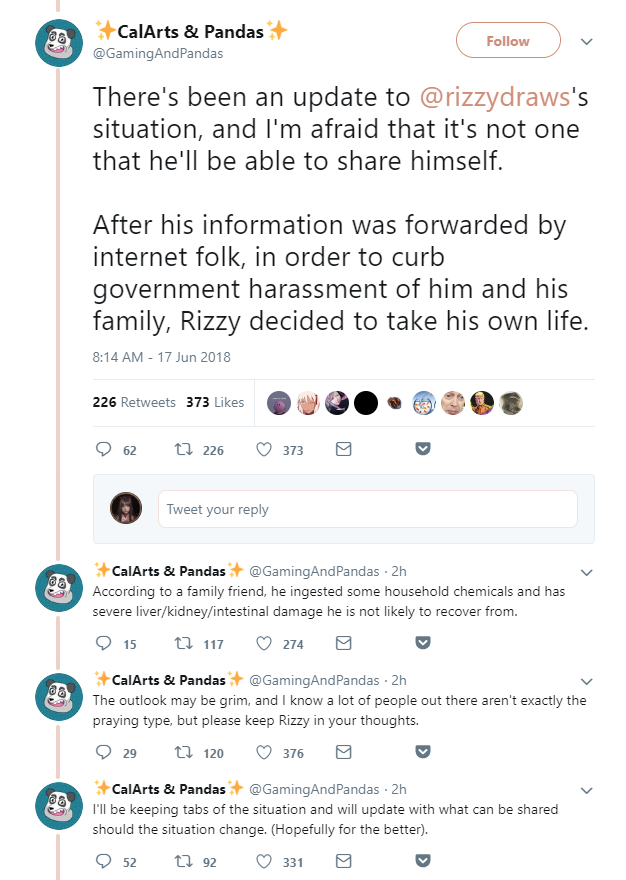626x880 pixels.
Task: Click envelope icon on 'keeping tabs' tweet
Action: [x=344, y=861]
